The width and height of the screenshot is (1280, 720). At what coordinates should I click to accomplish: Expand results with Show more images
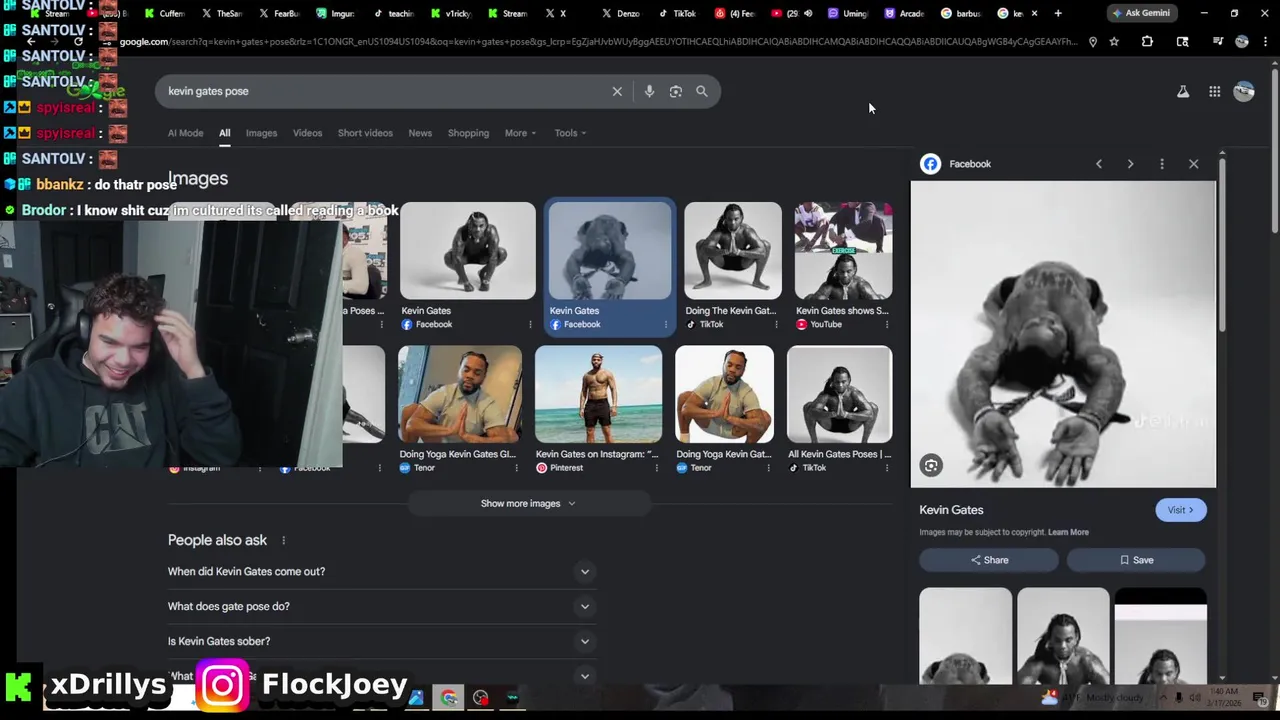(x=528, y=503)
